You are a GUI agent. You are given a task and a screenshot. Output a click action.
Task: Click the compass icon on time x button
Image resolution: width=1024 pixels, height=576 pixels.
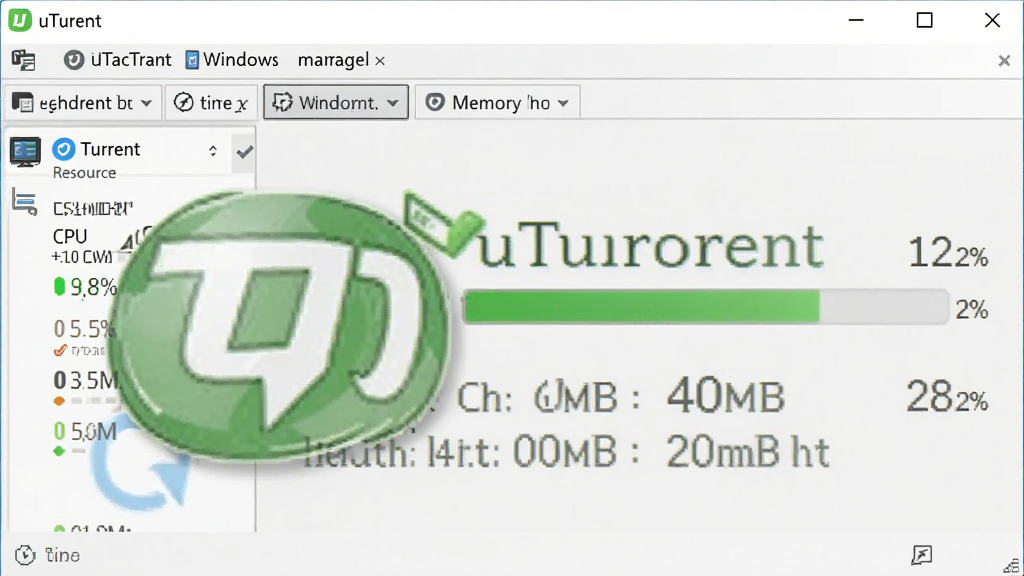[184, 103]
